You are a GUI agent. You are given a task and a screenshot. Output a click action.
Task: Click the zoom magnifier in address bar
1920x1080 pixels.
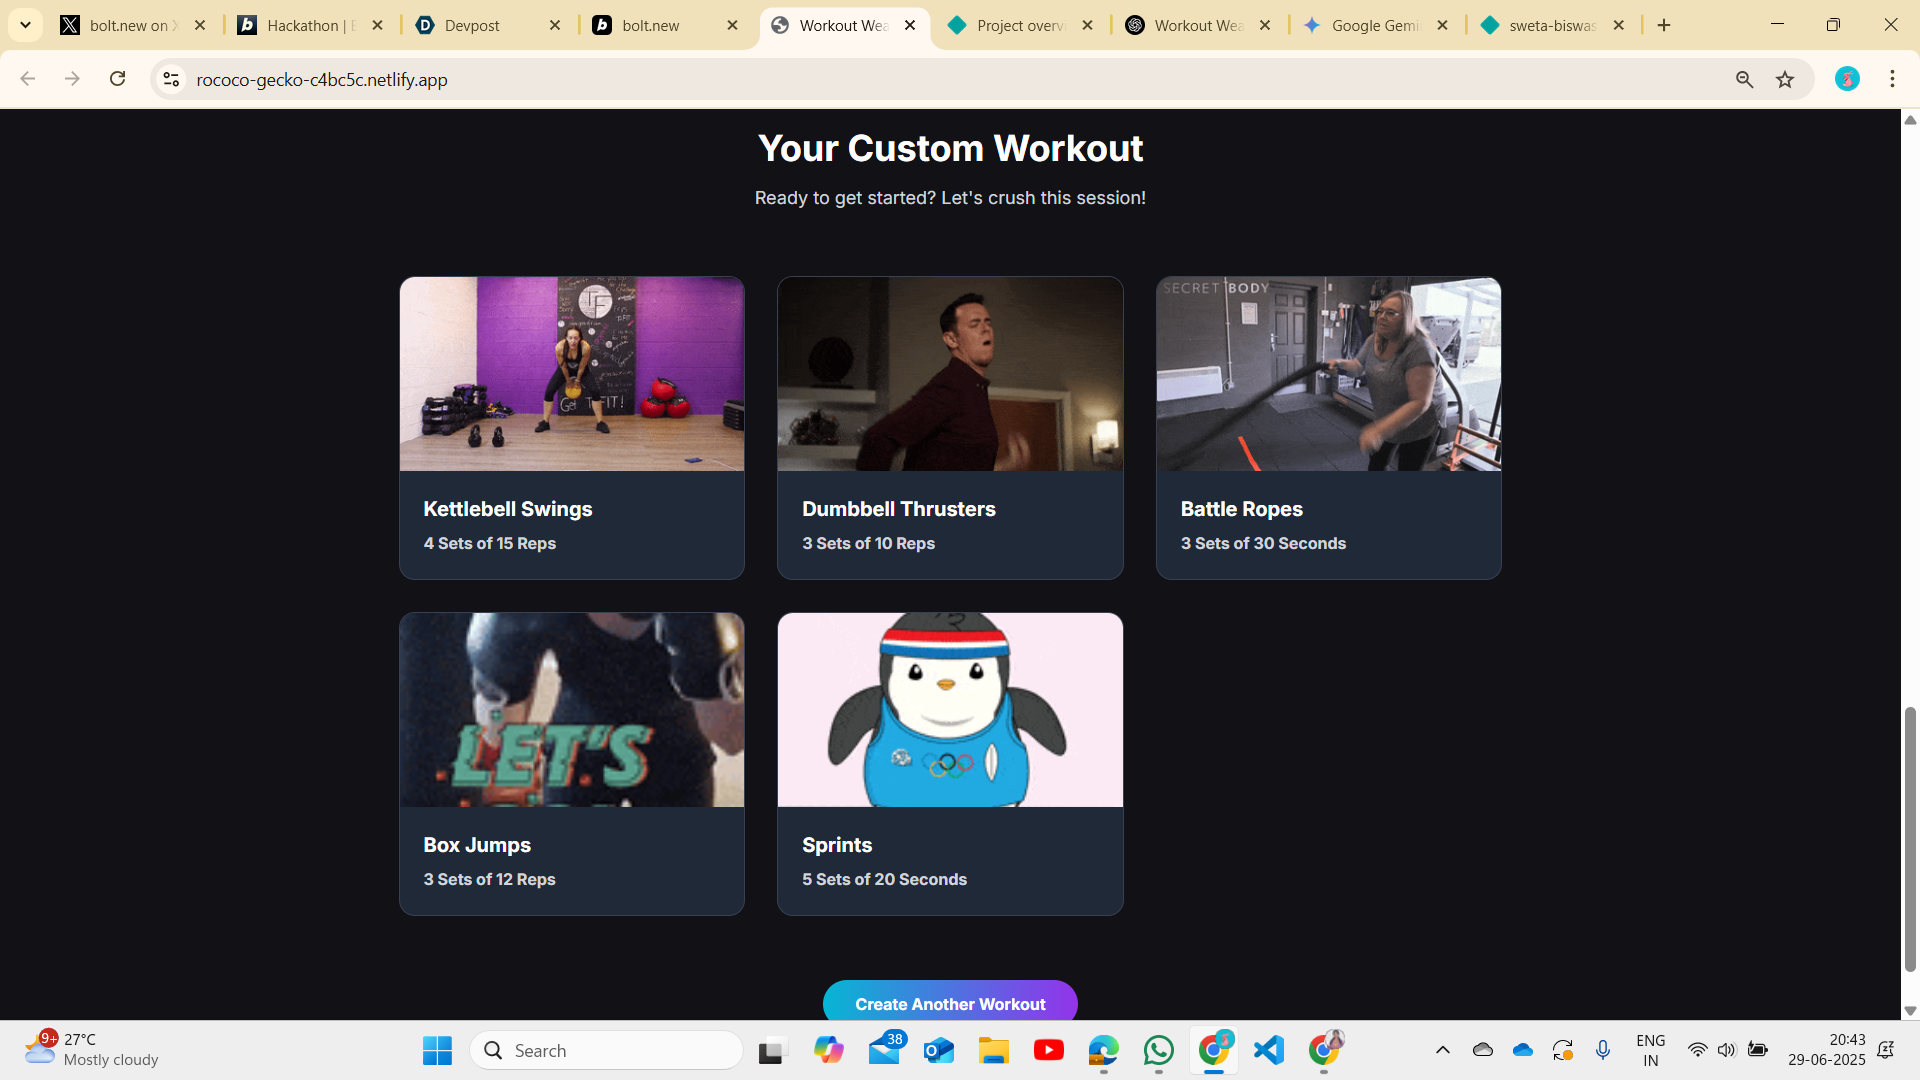(1744, 79)
